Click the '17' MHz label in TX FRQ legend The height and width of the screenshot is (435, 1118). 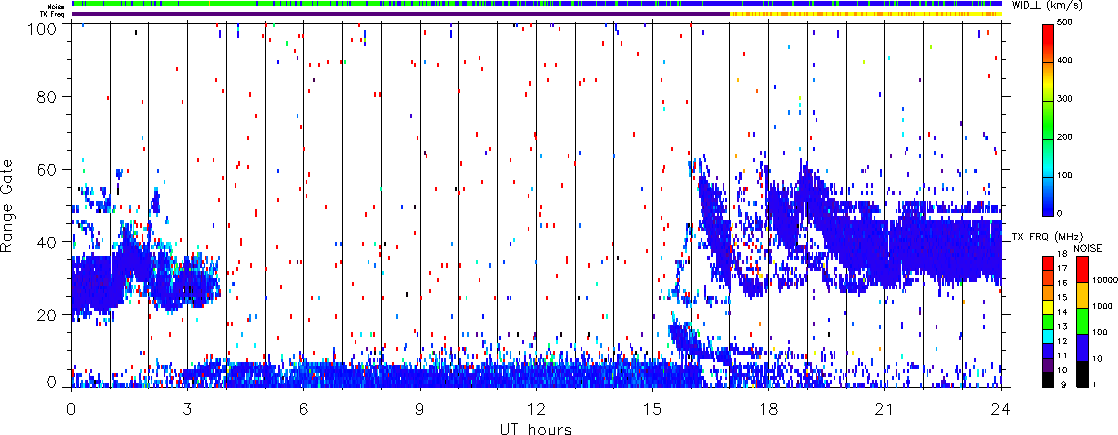(x=1062, y=268)
